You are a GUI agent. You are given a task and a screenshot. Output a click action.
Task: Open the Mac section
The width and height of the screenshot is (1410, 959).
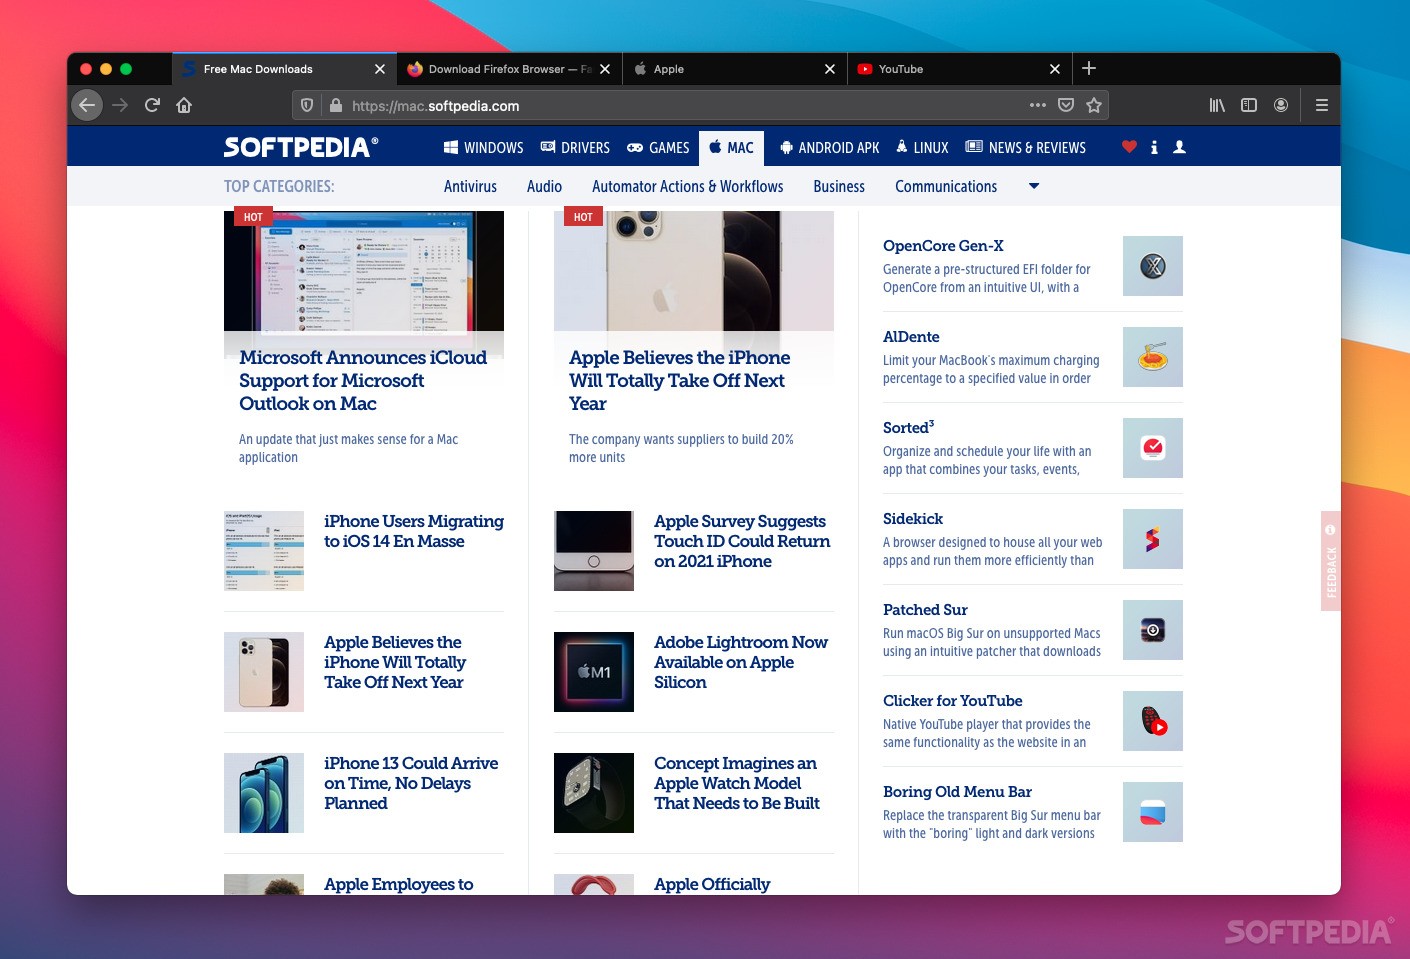(731, 148)
